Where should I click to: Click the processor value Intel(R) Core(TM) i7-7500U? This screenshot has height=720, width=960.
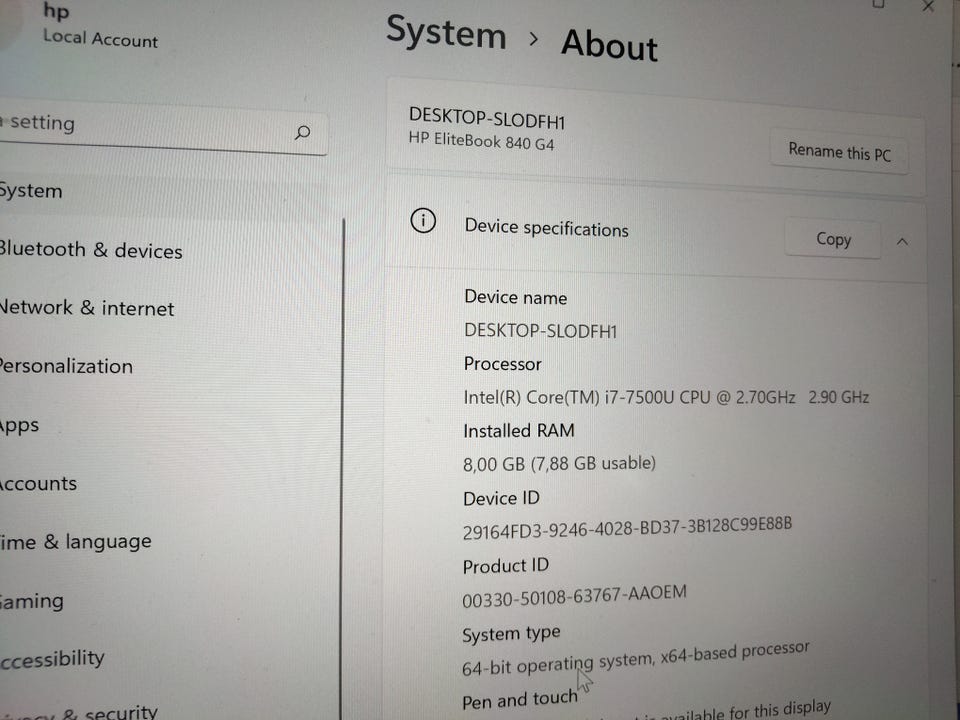click(x=666, y=397)
